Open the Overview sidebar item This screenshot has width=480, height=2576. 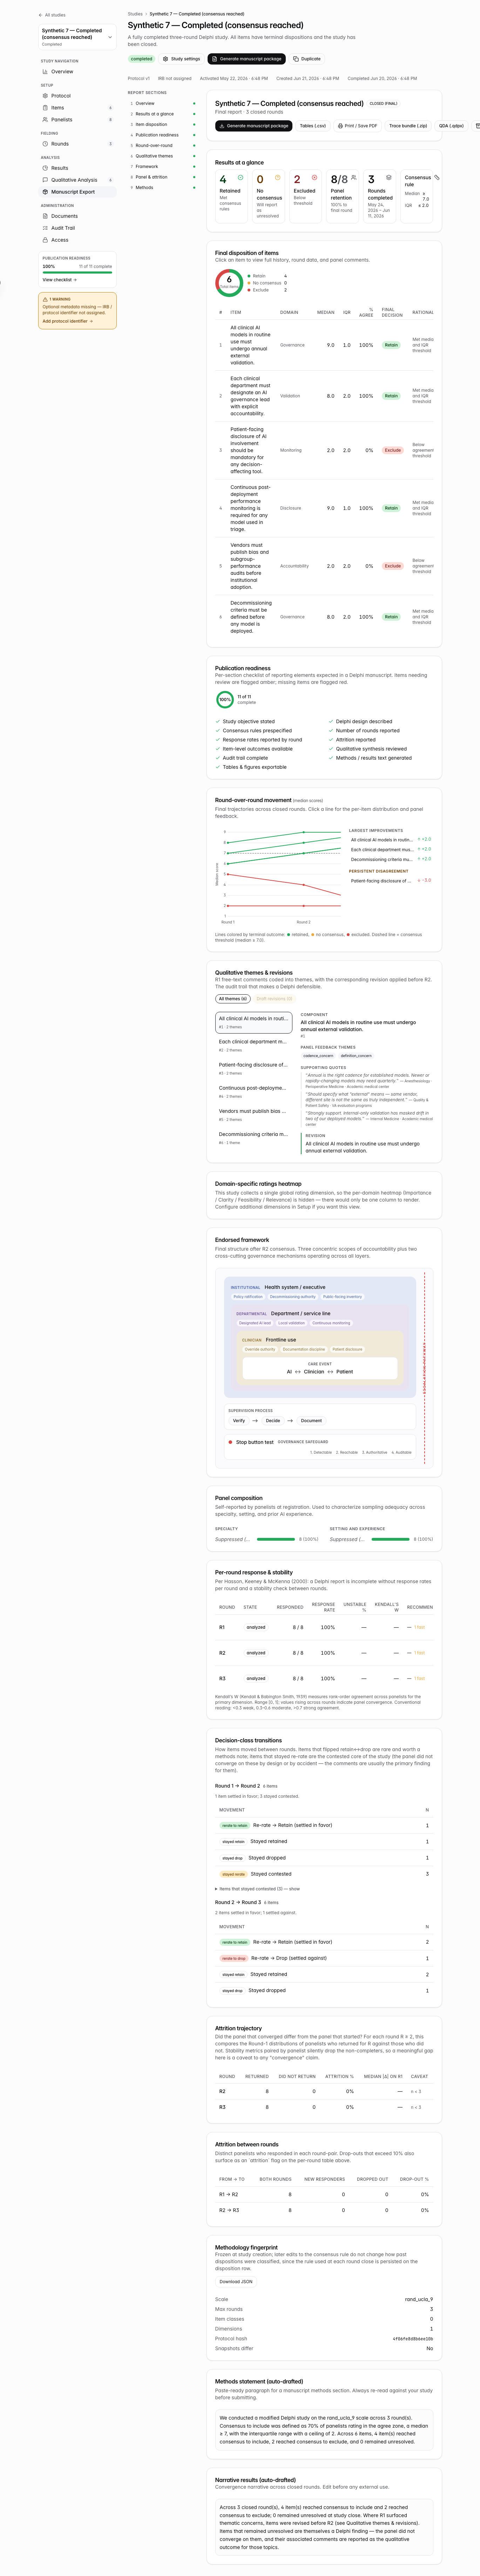[x=62, y=72]
